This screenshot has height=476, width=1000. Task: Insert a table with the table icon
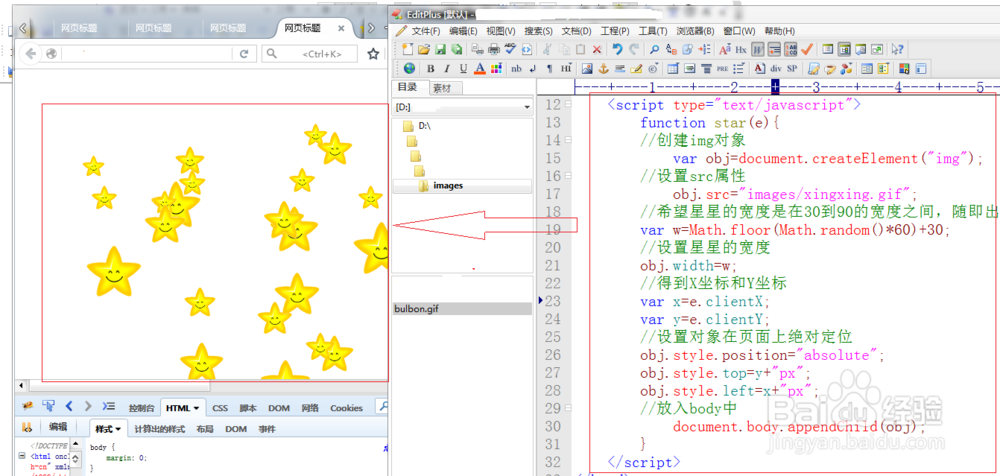(672, 68)
